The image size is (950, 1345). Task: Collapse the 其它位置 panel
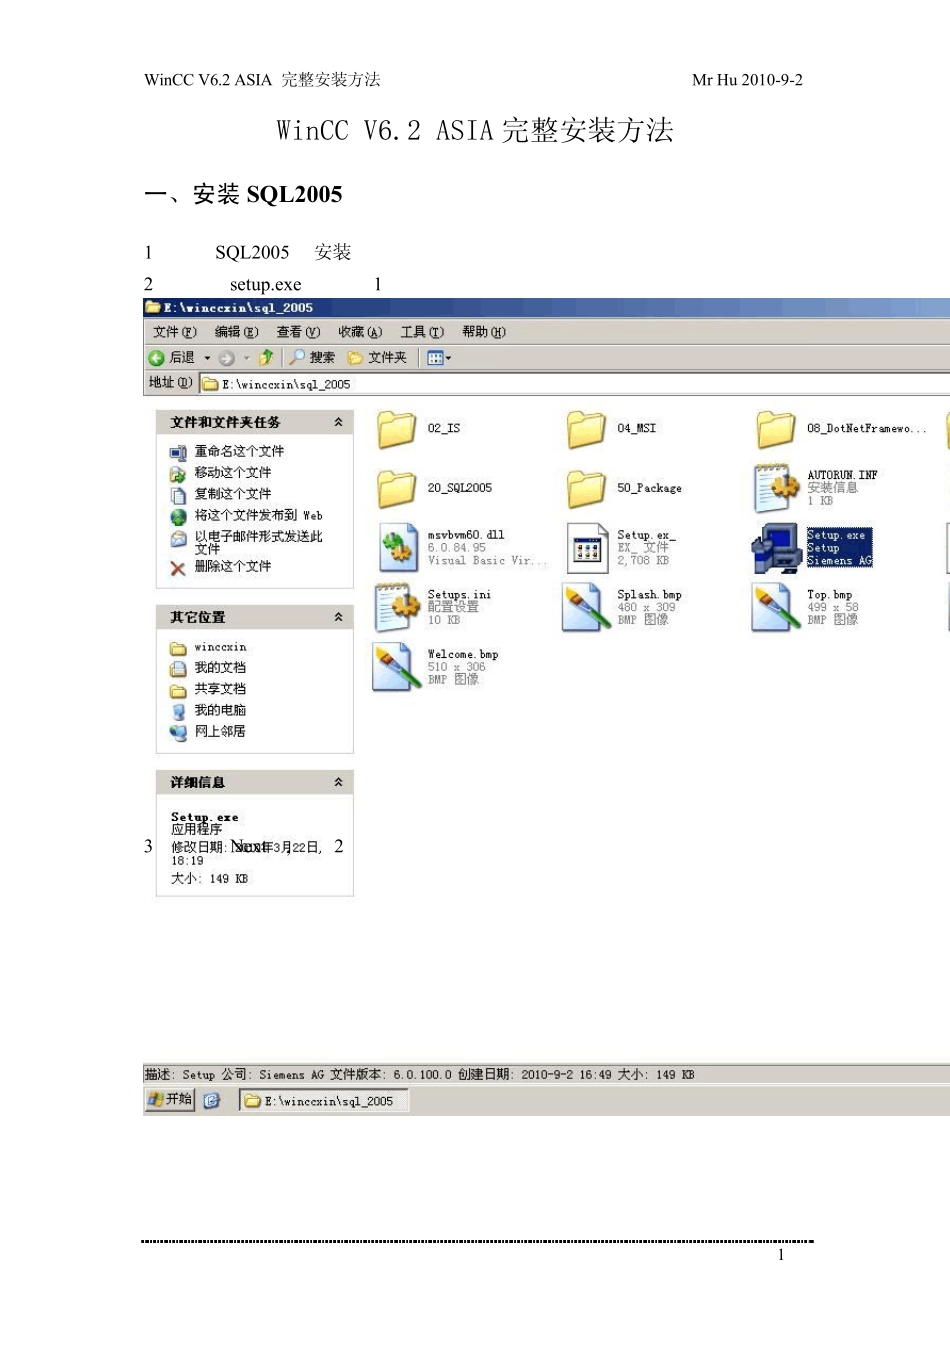338,617
